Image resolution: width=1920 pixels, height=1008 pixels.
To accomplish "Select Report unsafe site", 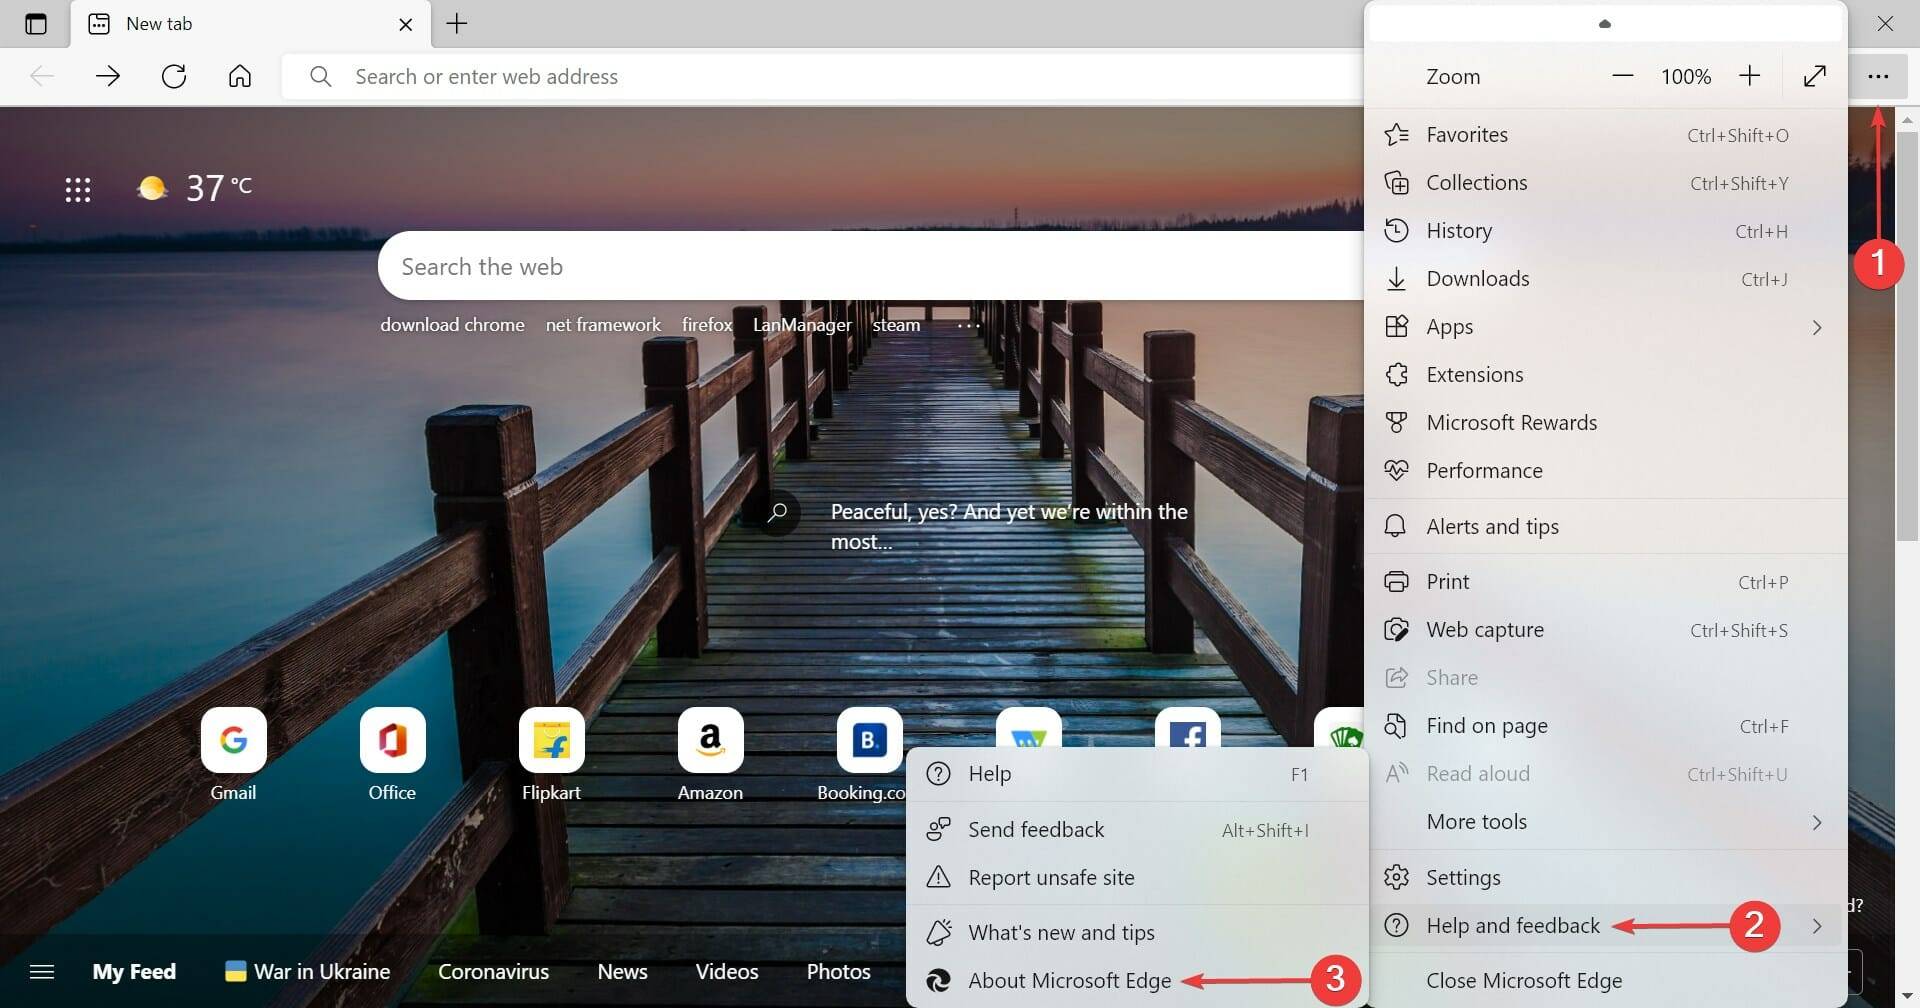I will pos(1050,877).
